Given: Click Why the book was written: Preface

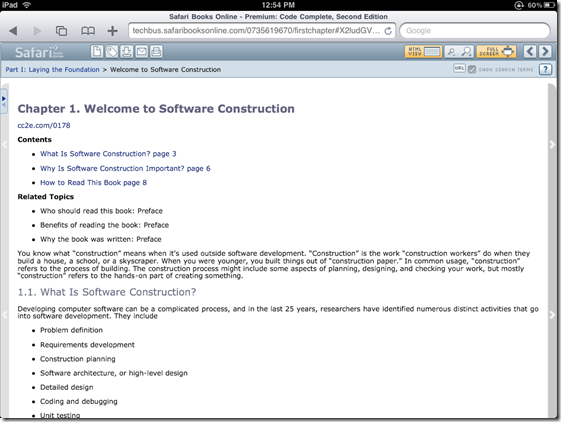Looking at the screenshot, I should click(101, 239).
